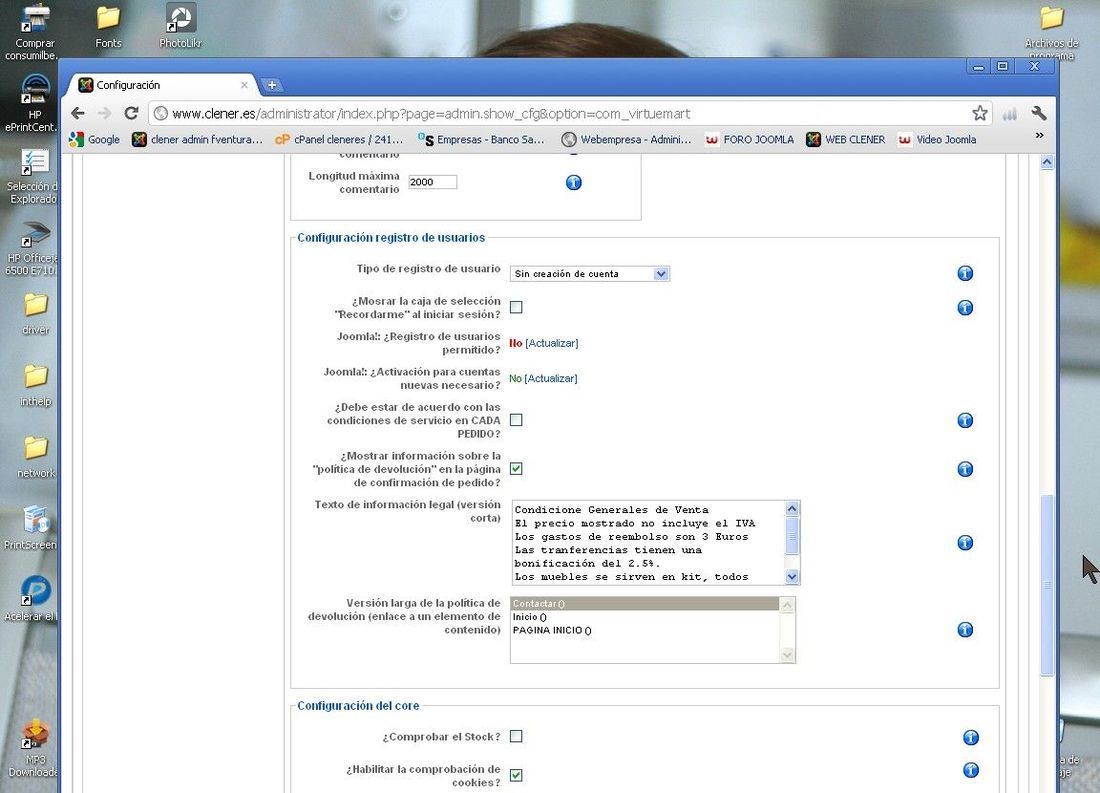Select Contactar() in devolución list

(x=645, y=604)
